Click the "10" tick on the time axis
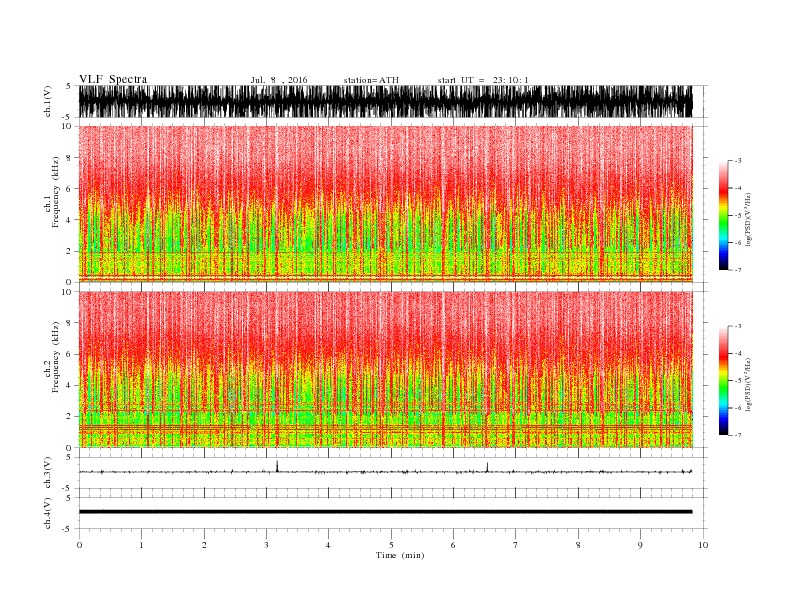792x612 pixels. [x=703, y=545]
